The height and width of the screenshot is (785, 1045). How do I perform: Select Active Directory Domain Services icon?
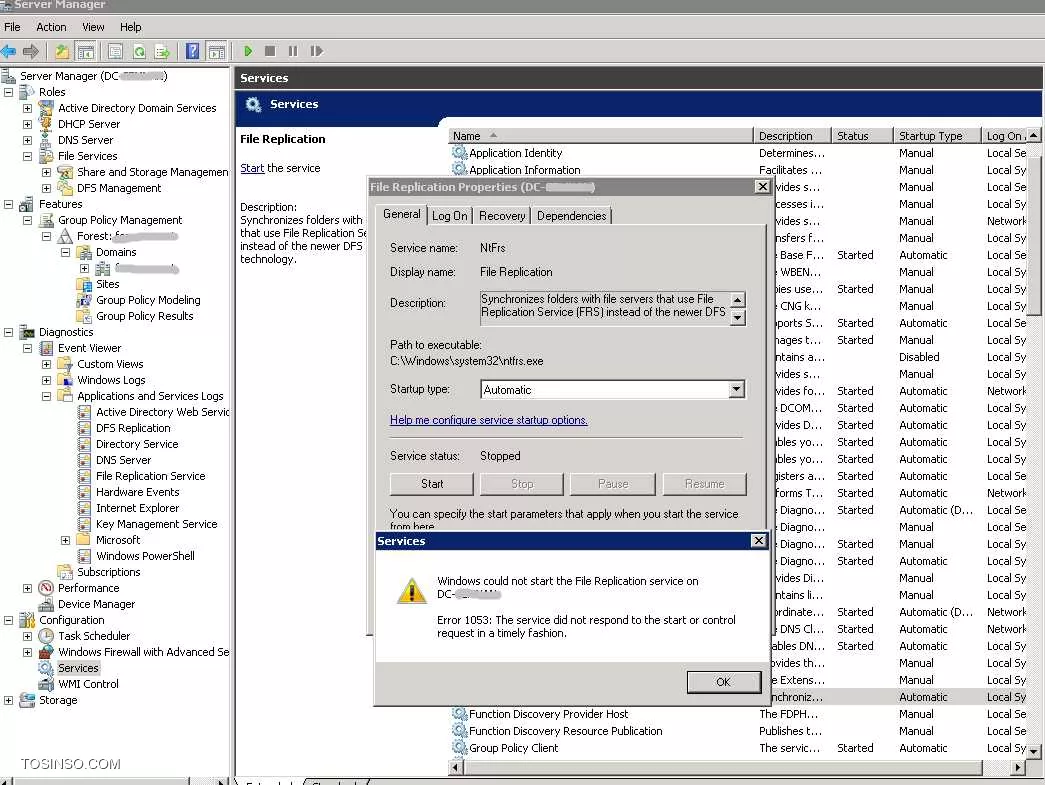tap(46, 108)
